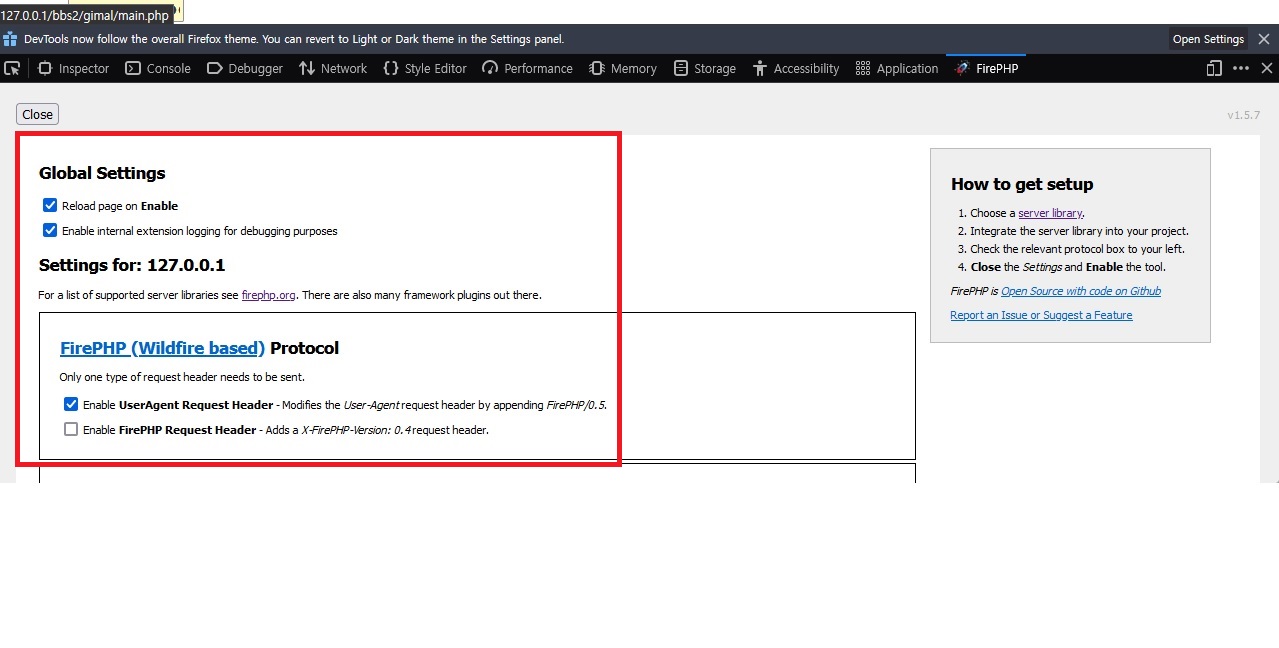Open the Style Editor tab

(x=425, y=68)
